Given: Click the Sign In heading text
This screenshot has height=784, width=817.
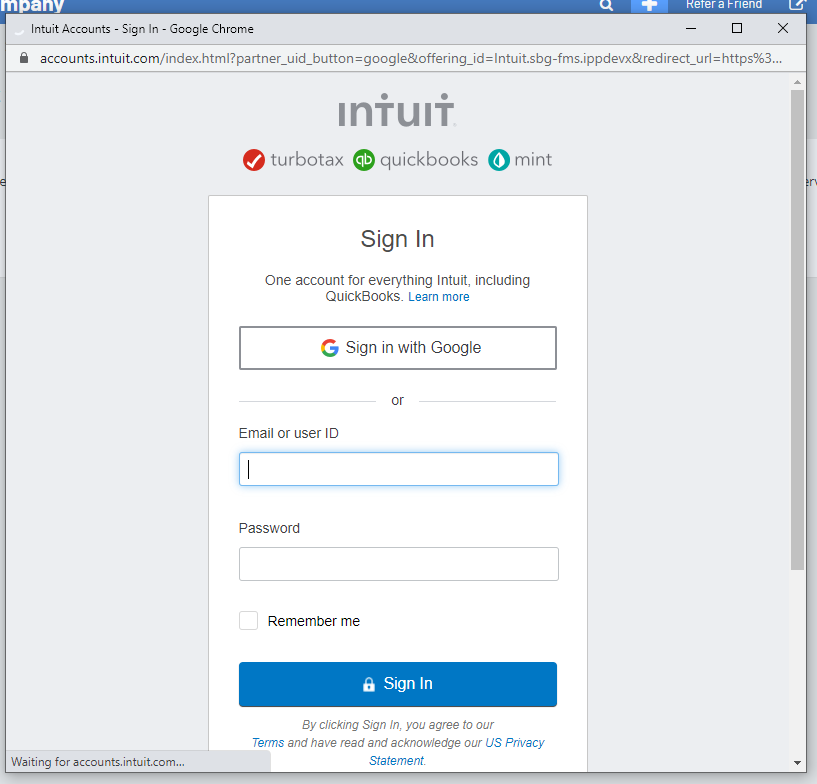Looking at the screenshot, I should click(x=398, y=240).
